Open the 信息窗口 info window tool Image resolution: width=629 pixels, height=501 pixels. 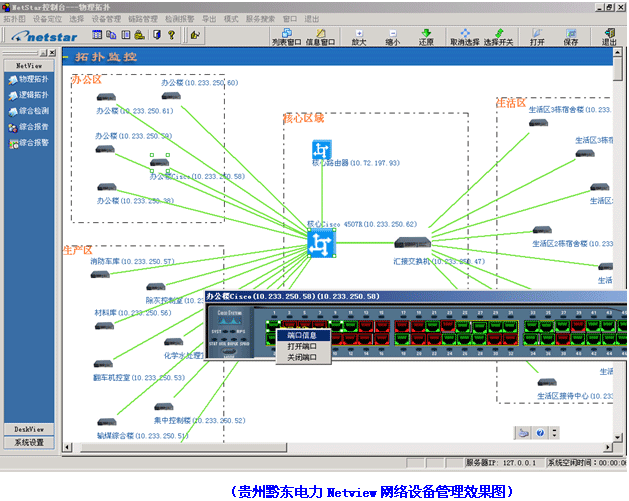[320, 37]
